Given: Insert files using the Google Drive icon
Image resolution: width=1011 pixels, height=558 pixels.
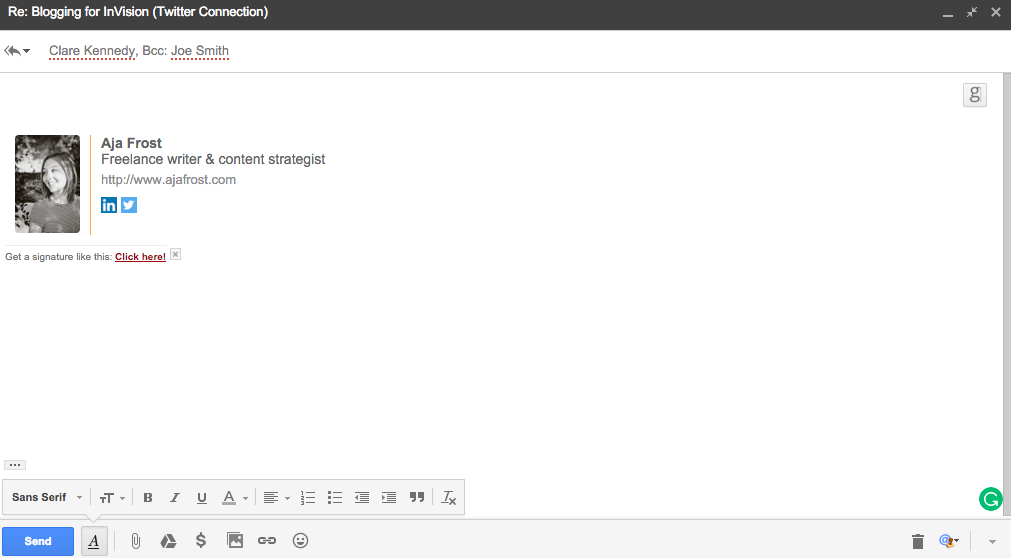Looking at the screenshot, I should click(x=168, y=541).
